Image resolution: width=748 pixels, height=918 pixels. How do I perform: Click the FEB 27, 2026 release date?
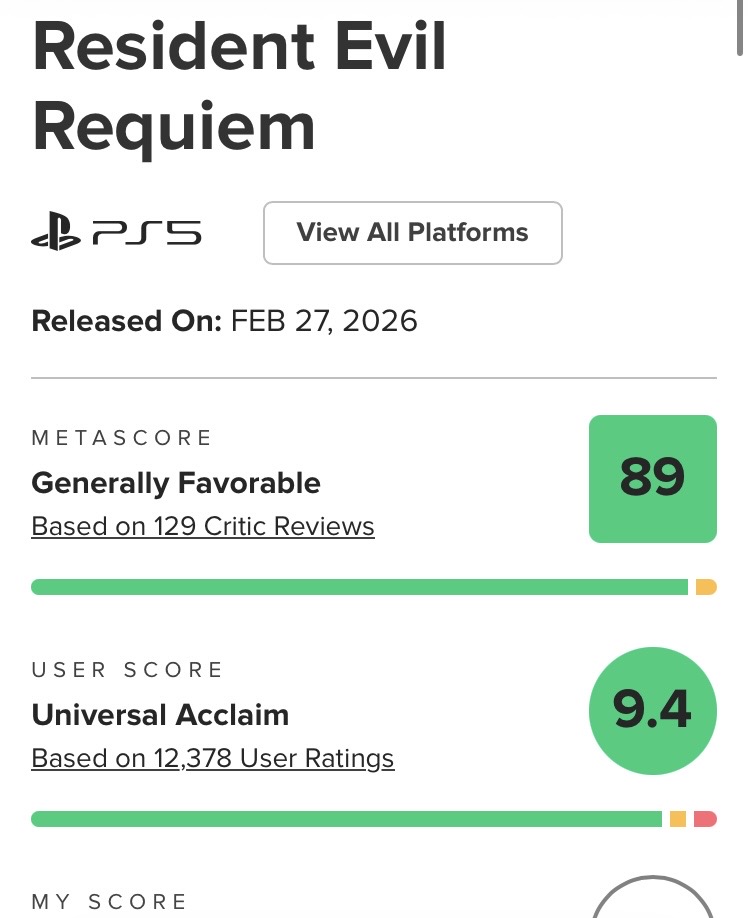coord(324,321)
